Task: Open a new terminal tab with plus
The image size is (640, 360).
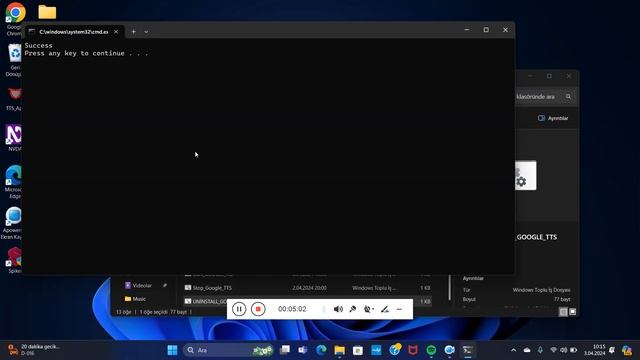Action: point(133,31)
